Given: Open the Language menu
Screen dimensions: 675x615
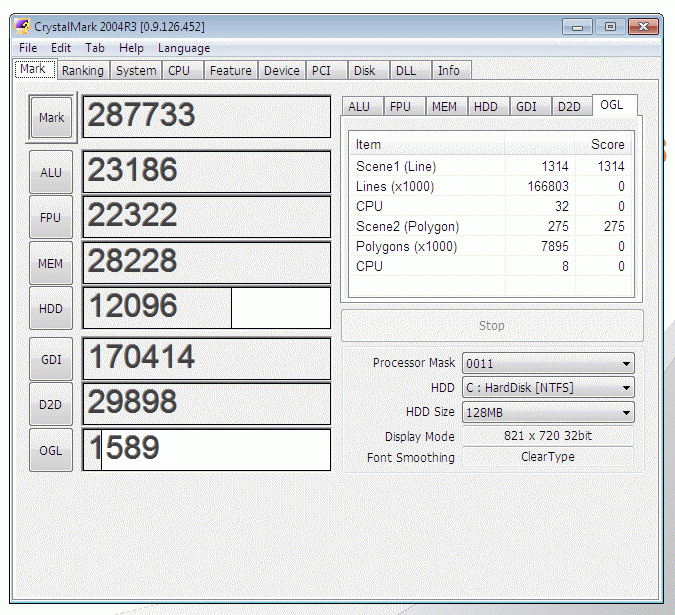Looking at the screenshot, I should (x=184, y=48).
